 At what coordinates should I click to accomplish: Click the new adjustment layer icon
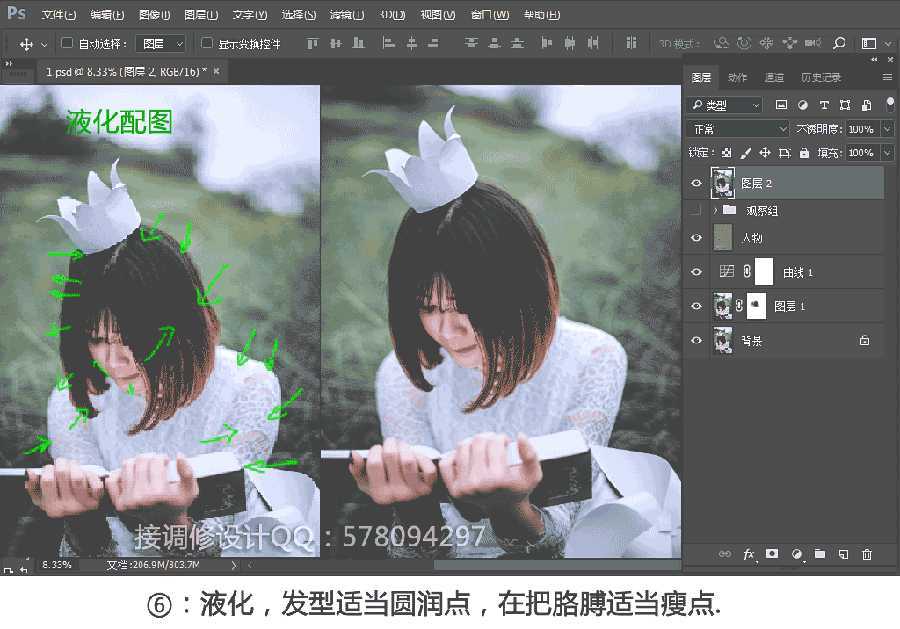(x=795, y=553)
